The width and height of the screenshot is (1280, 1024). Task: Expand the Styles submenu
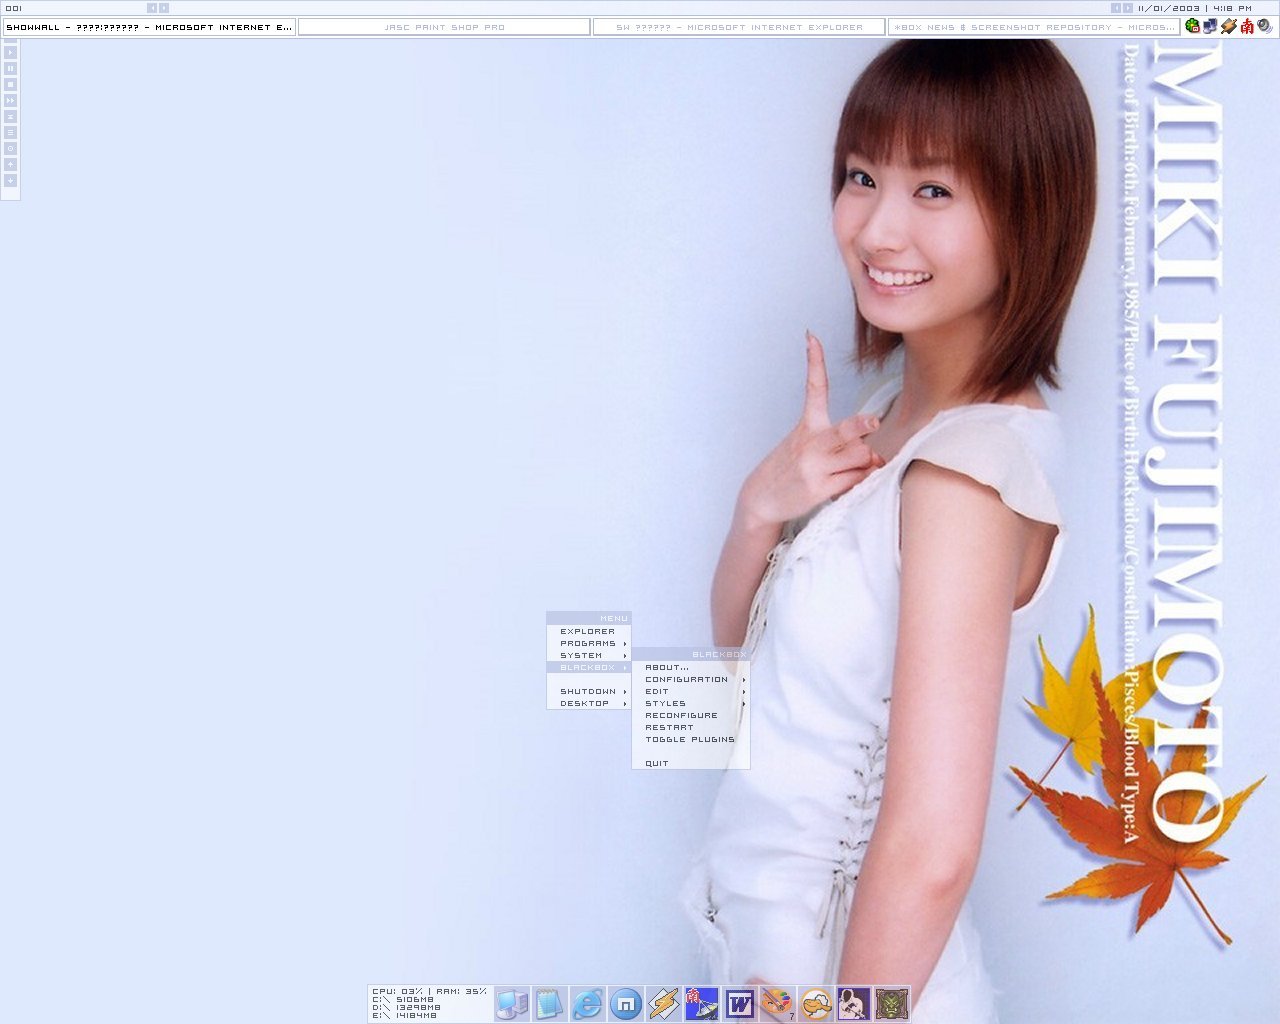[691, 703]
